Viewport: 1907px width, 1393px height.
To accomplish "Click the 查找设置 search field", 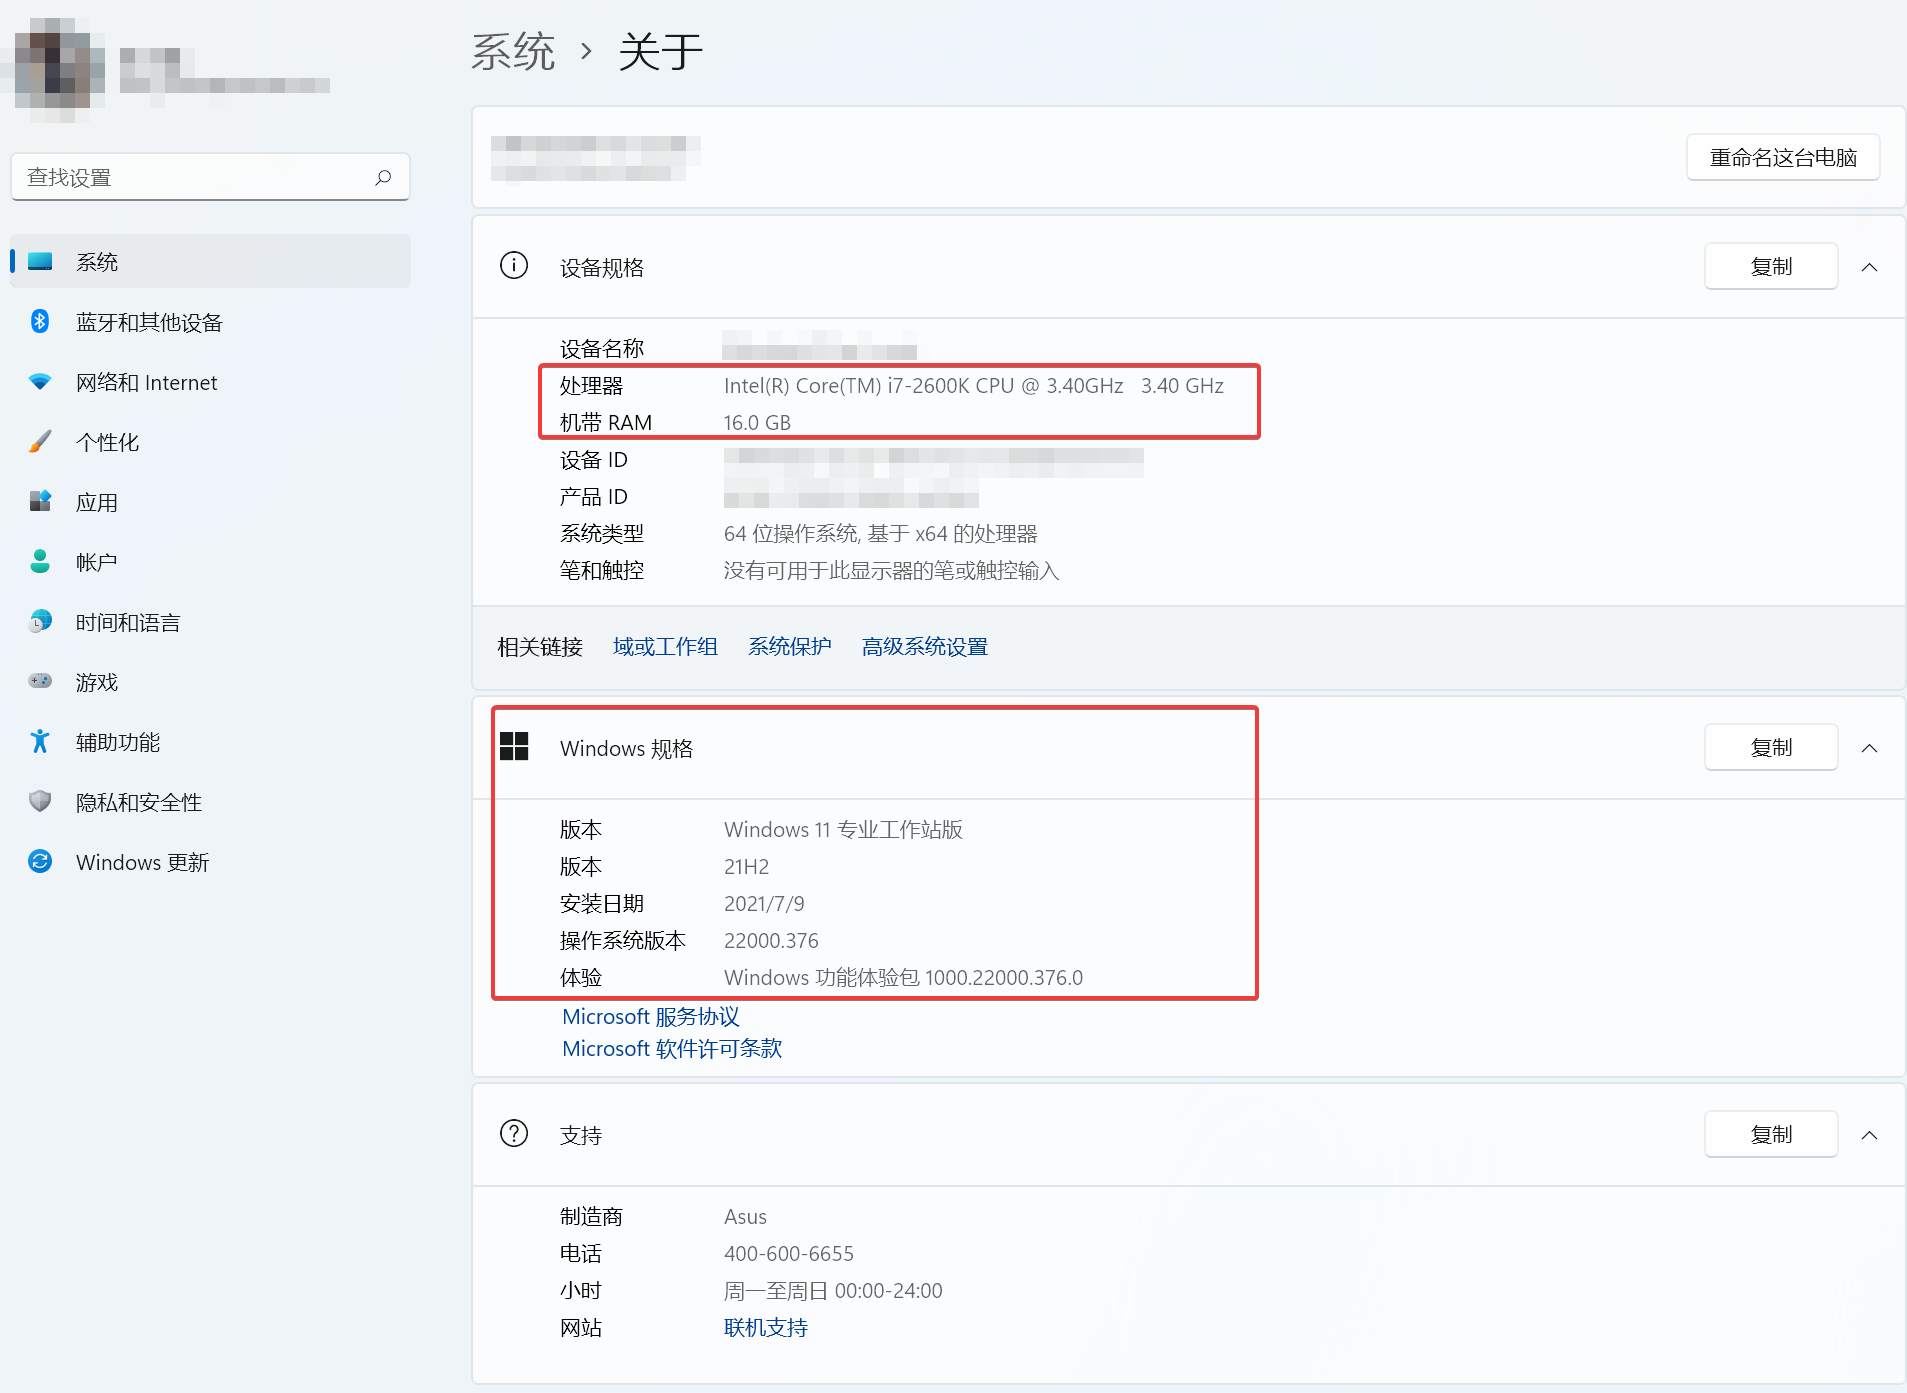I will click(210, 177).
